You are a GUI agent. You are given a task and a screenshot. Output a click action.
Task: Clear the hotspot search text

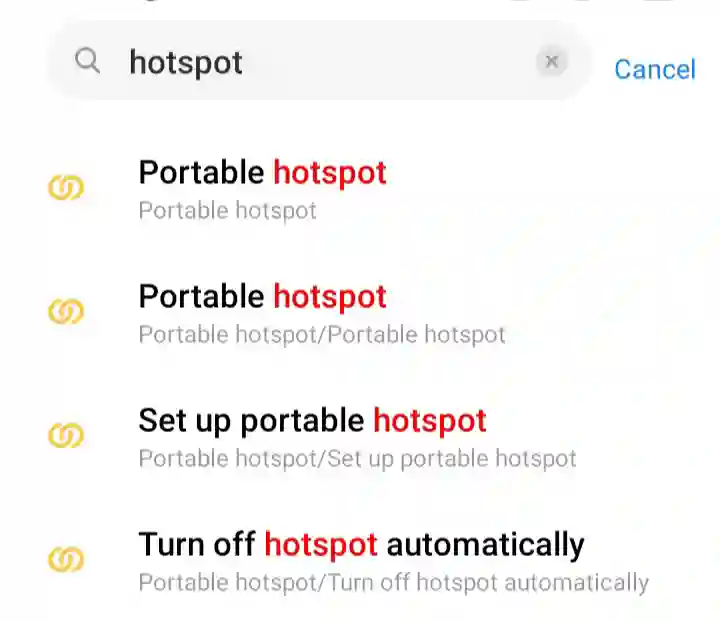click(551, 62)
